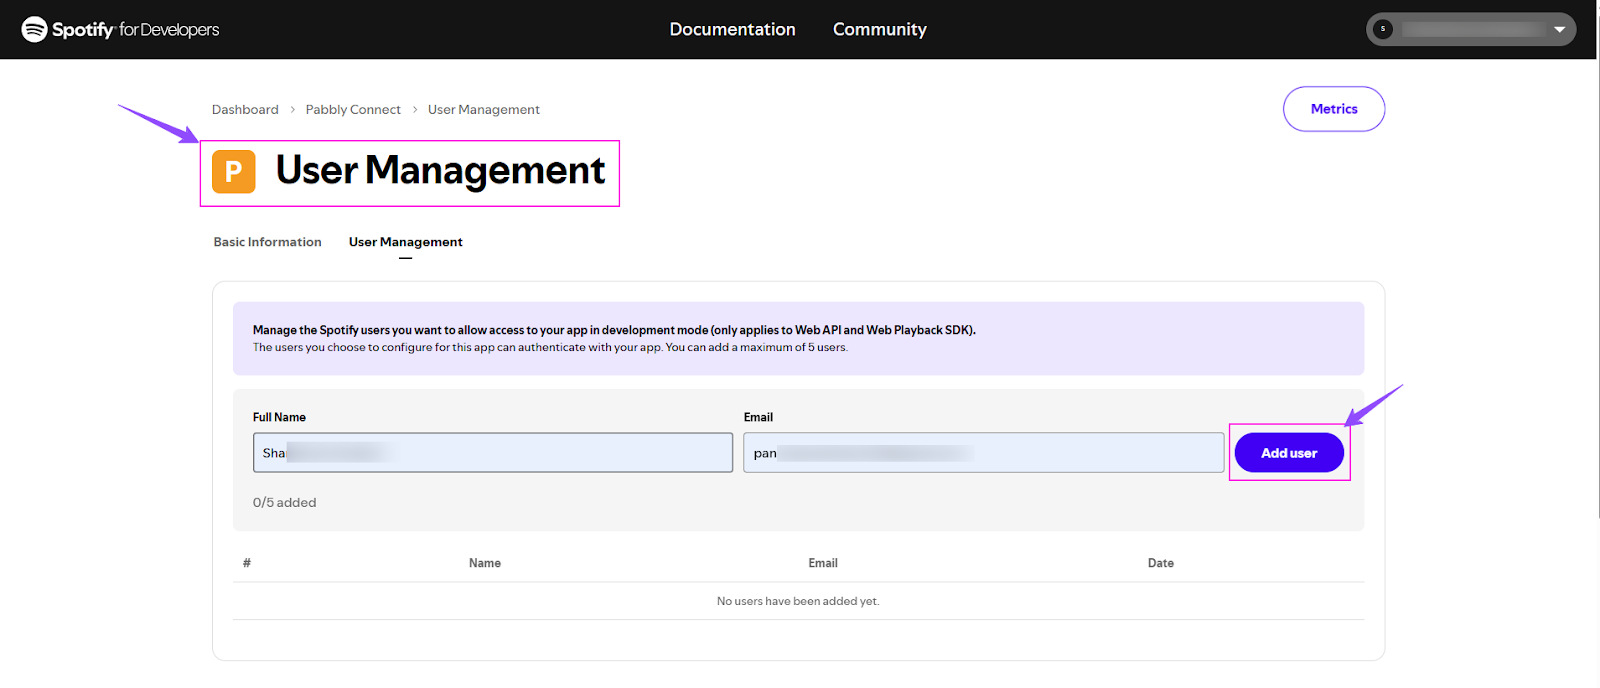
Task: Open the Documentation menu
Action: pos(732,29)
